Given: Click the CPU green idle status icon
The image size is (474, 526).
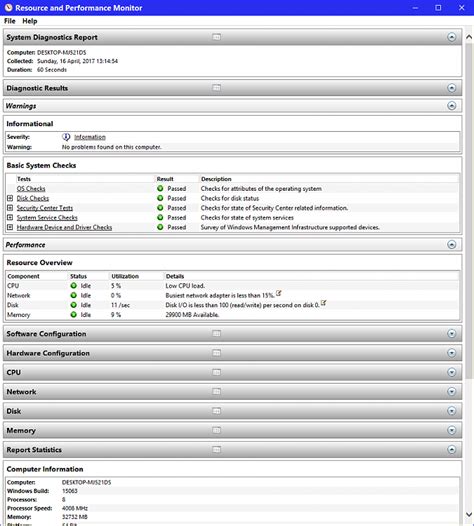Looking at the screenshot, I should click(74, 286).
